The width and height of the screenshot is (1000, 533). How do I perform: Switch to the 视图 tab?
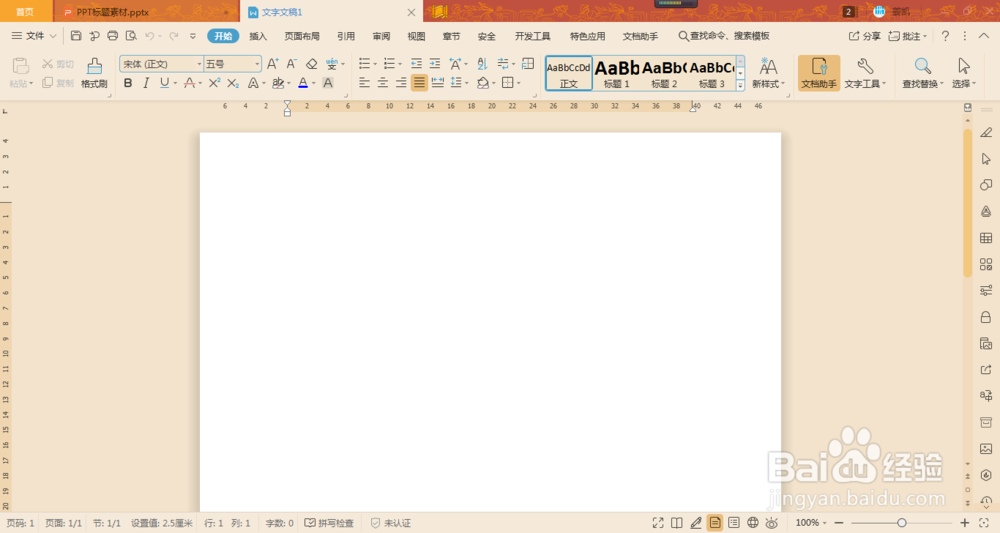tap(416, 36)
